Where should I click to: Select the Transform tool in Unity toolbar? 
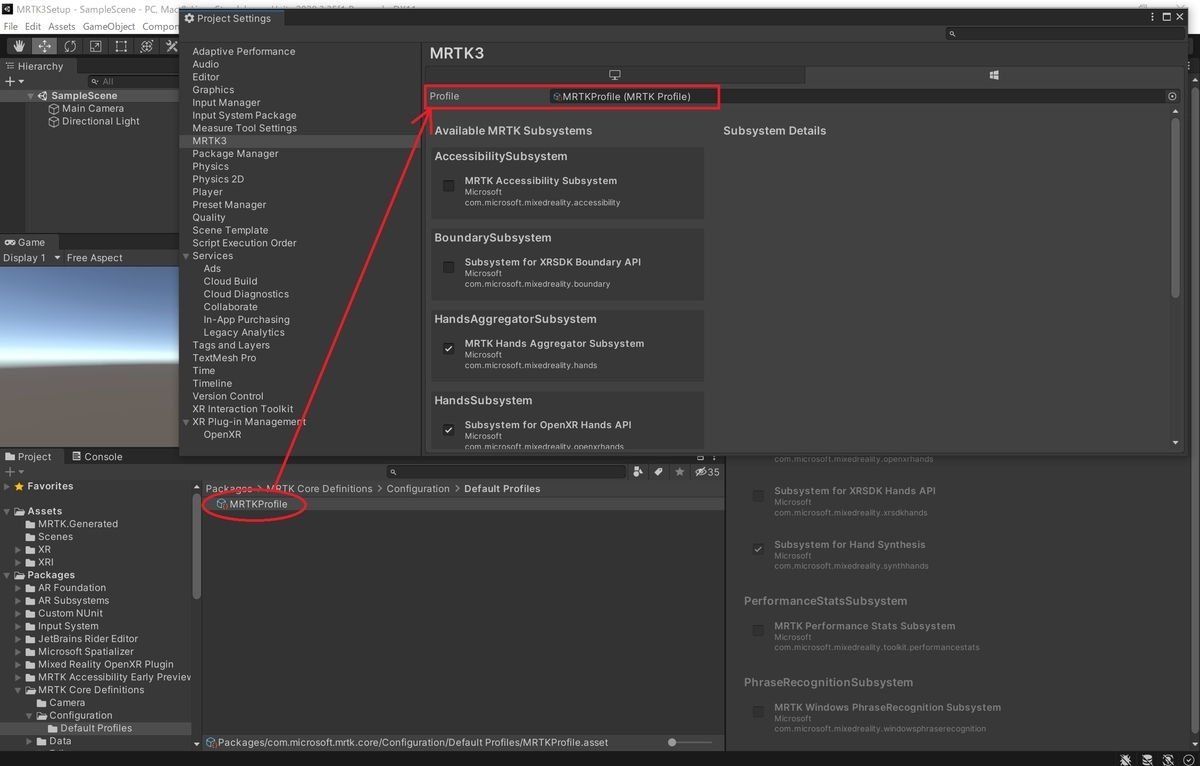[x=146, y=46]
